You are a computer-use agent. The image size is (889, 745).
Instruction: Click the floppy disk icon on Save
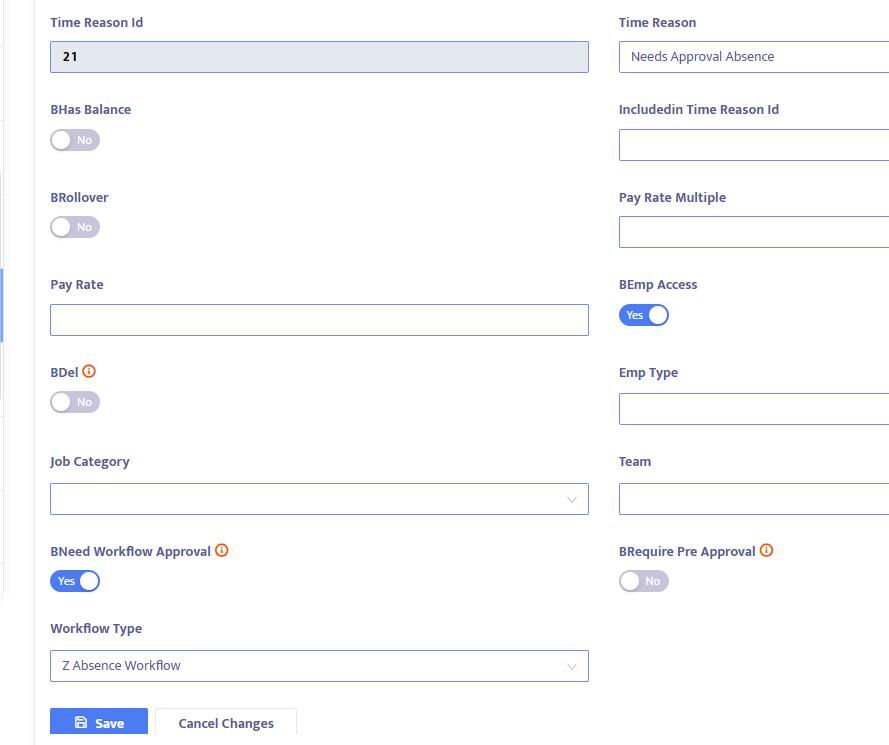81,722
